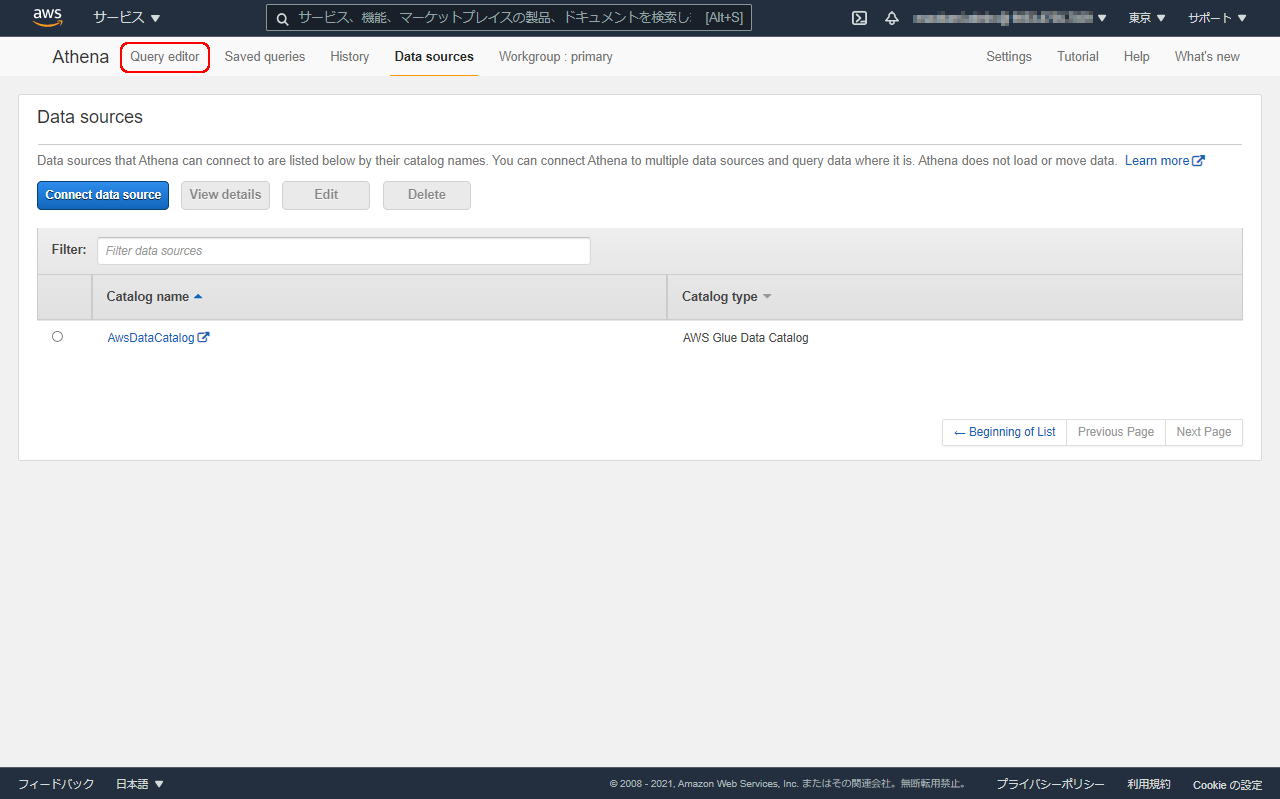Screen dimensions: 1280x799
Task: Open the notifications bell icon
Action: [x=892, y=18]
